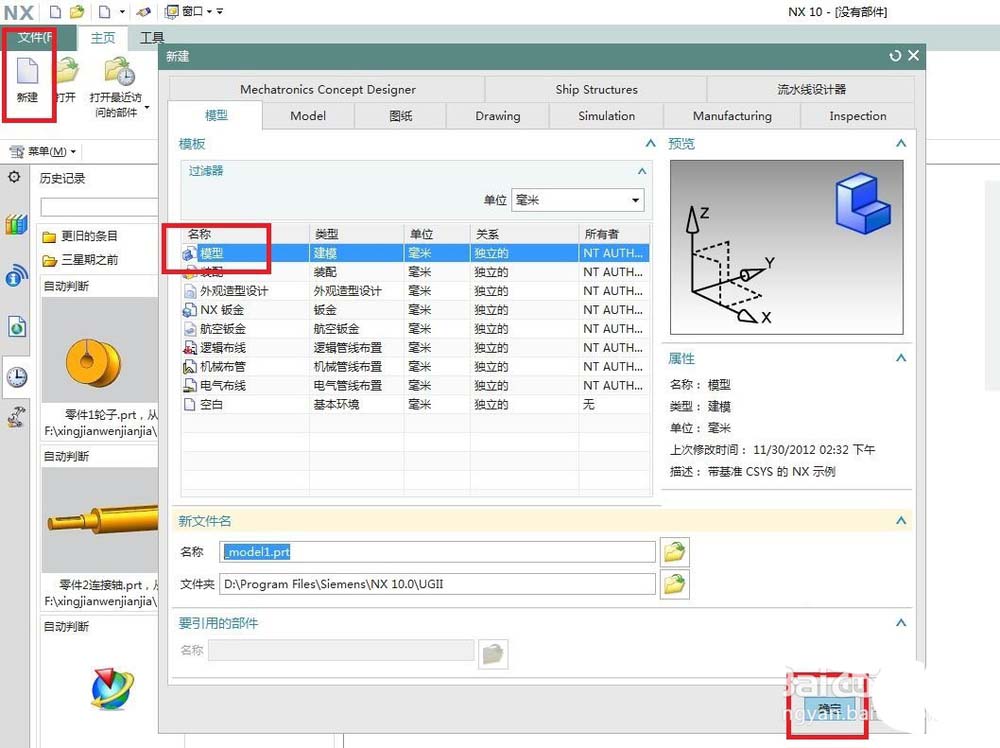Collapse the 属性 properties section
The width and height of the screenshot is (1000, 748).
(x=901, y=358)
